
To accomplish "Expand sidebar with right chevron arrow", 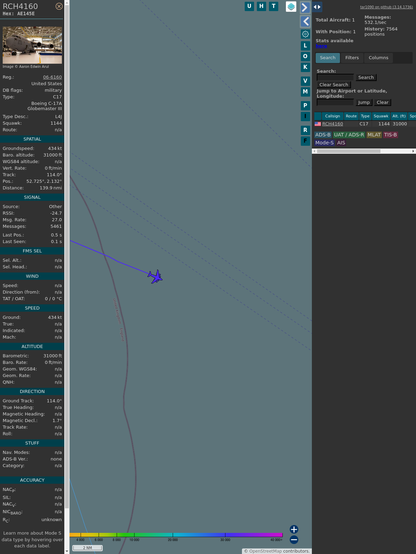I will coord(305,7).
